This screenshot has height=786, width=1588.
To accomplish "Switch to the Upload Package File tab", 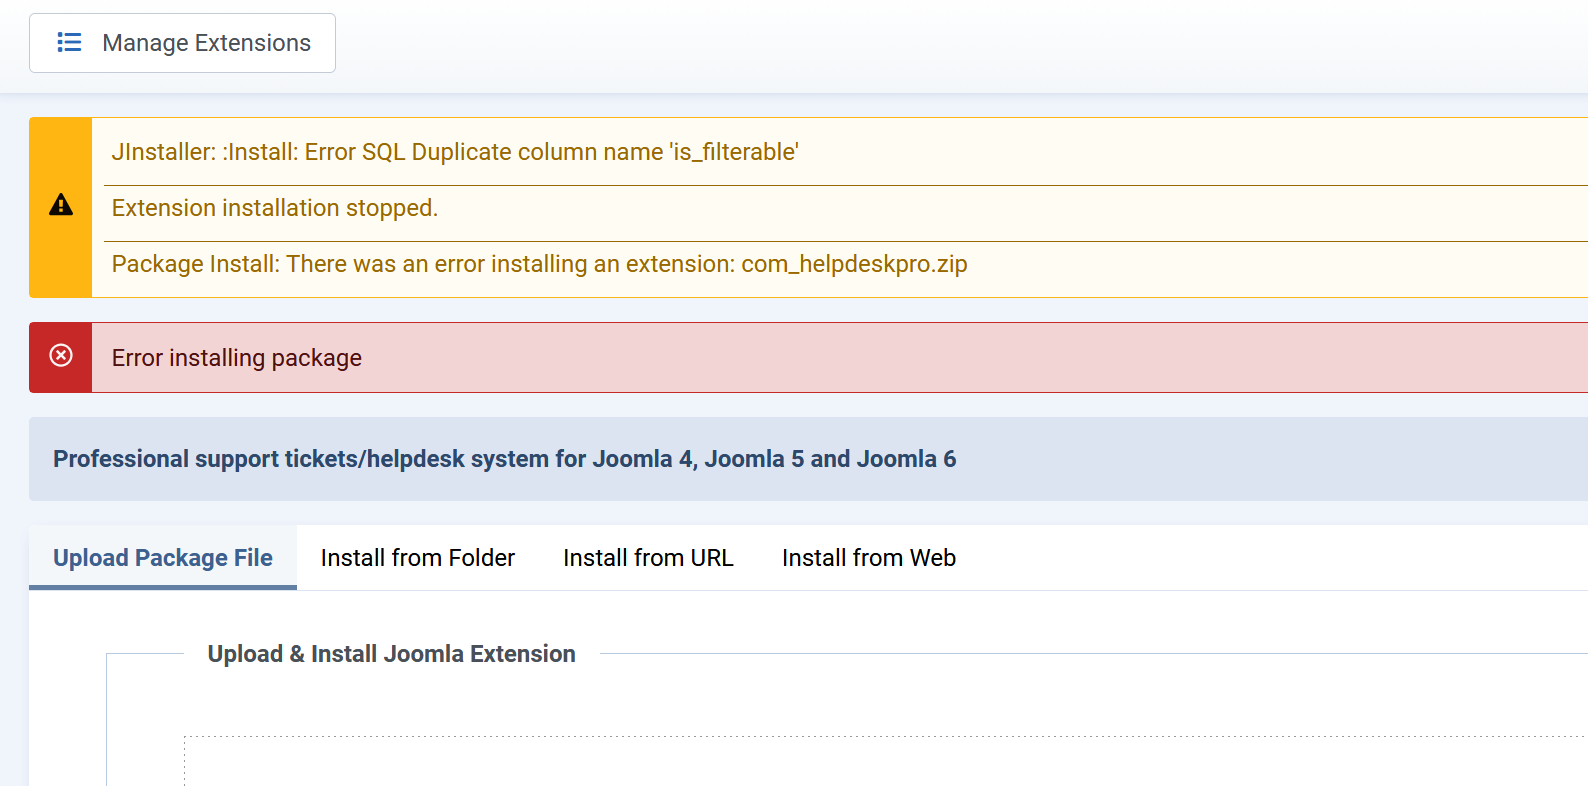I will (163, 557).
